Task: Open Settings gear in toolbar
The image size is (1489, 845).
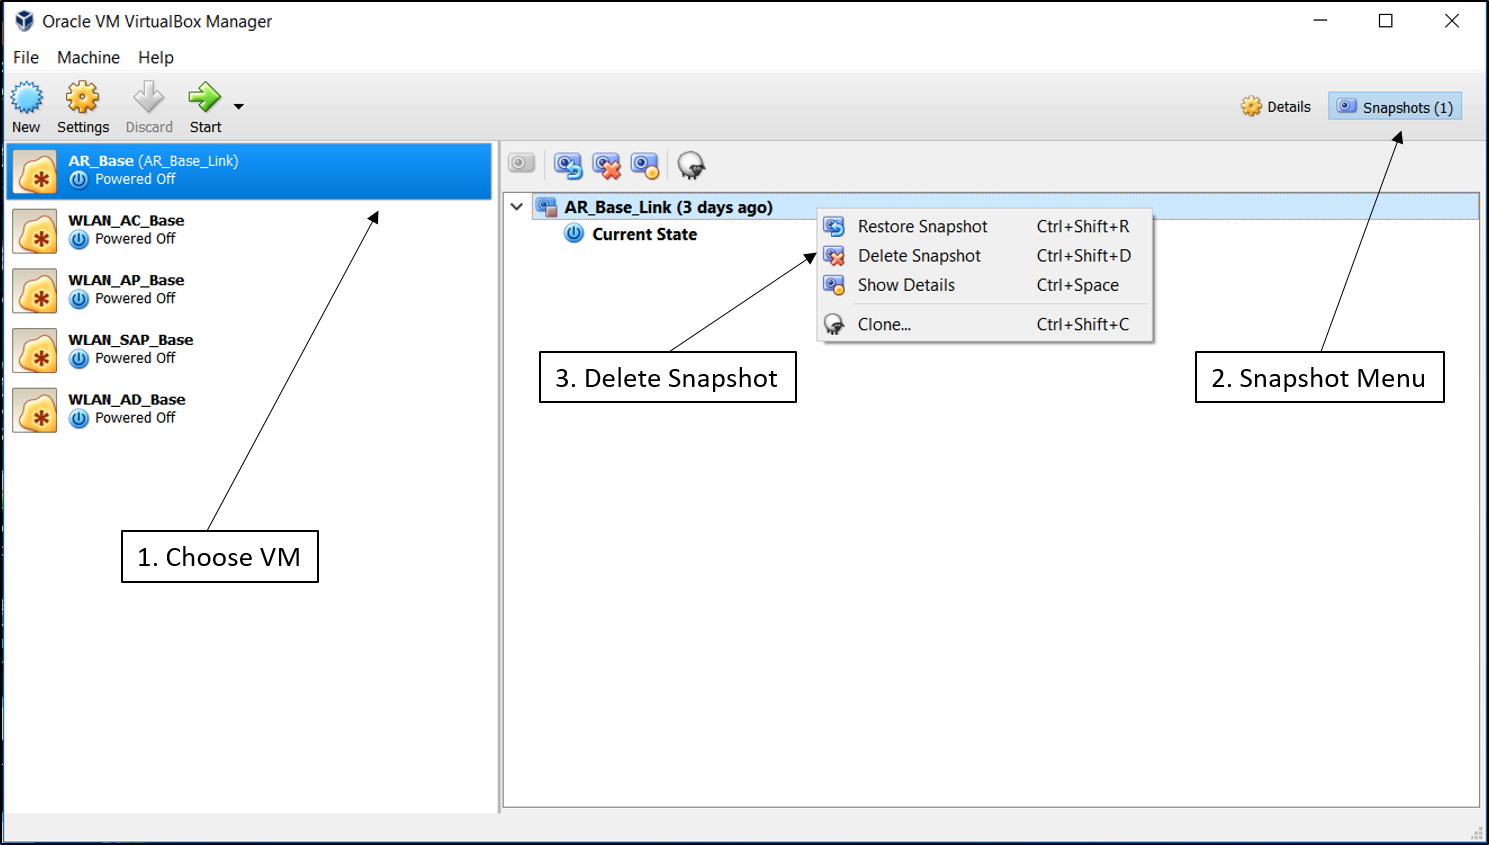Action: [83, 98]
